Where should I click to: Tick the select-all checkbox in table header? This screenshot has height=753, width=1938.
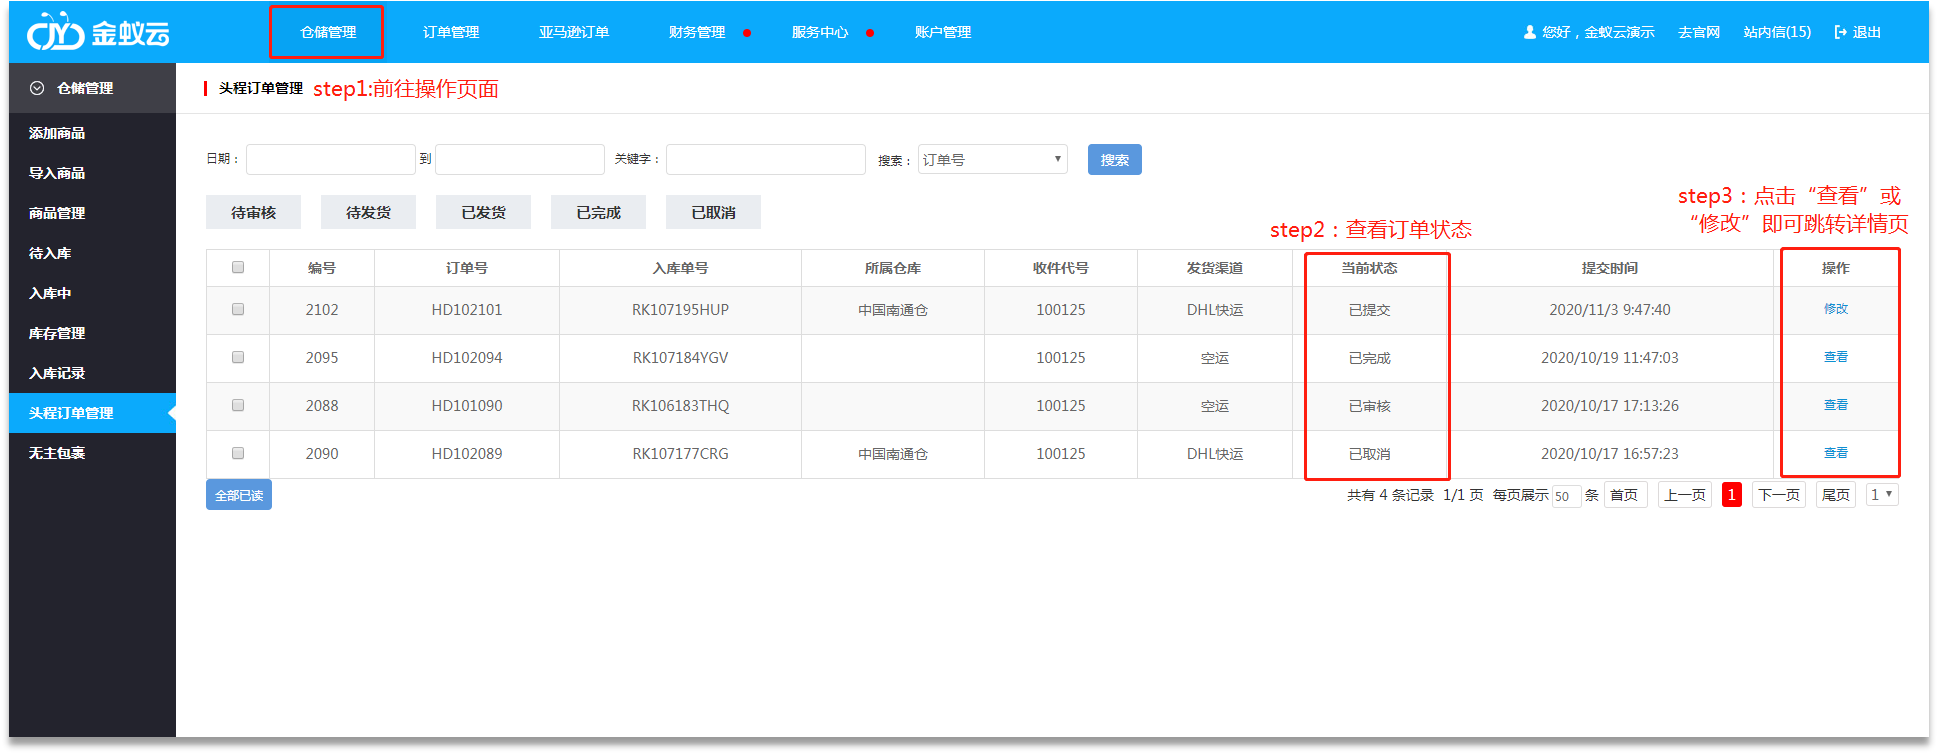238,267
